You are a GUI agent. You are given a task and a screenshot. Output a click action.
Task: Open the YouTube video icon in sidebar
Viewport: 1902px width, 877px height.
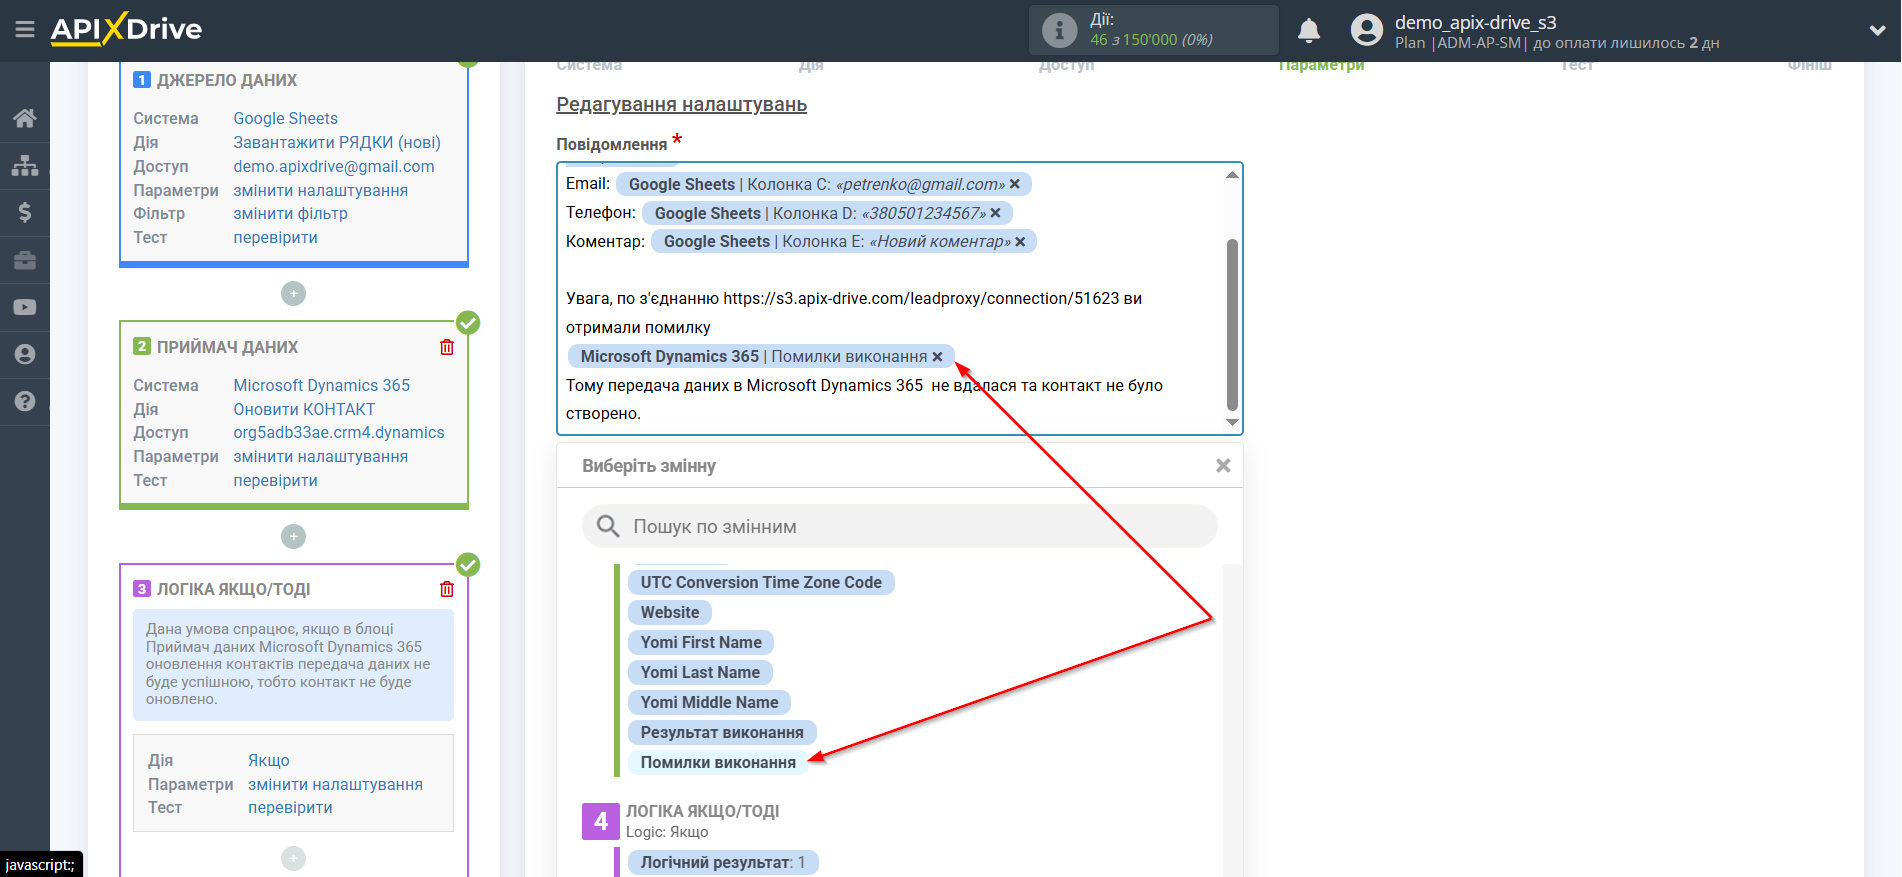point(25,307)
